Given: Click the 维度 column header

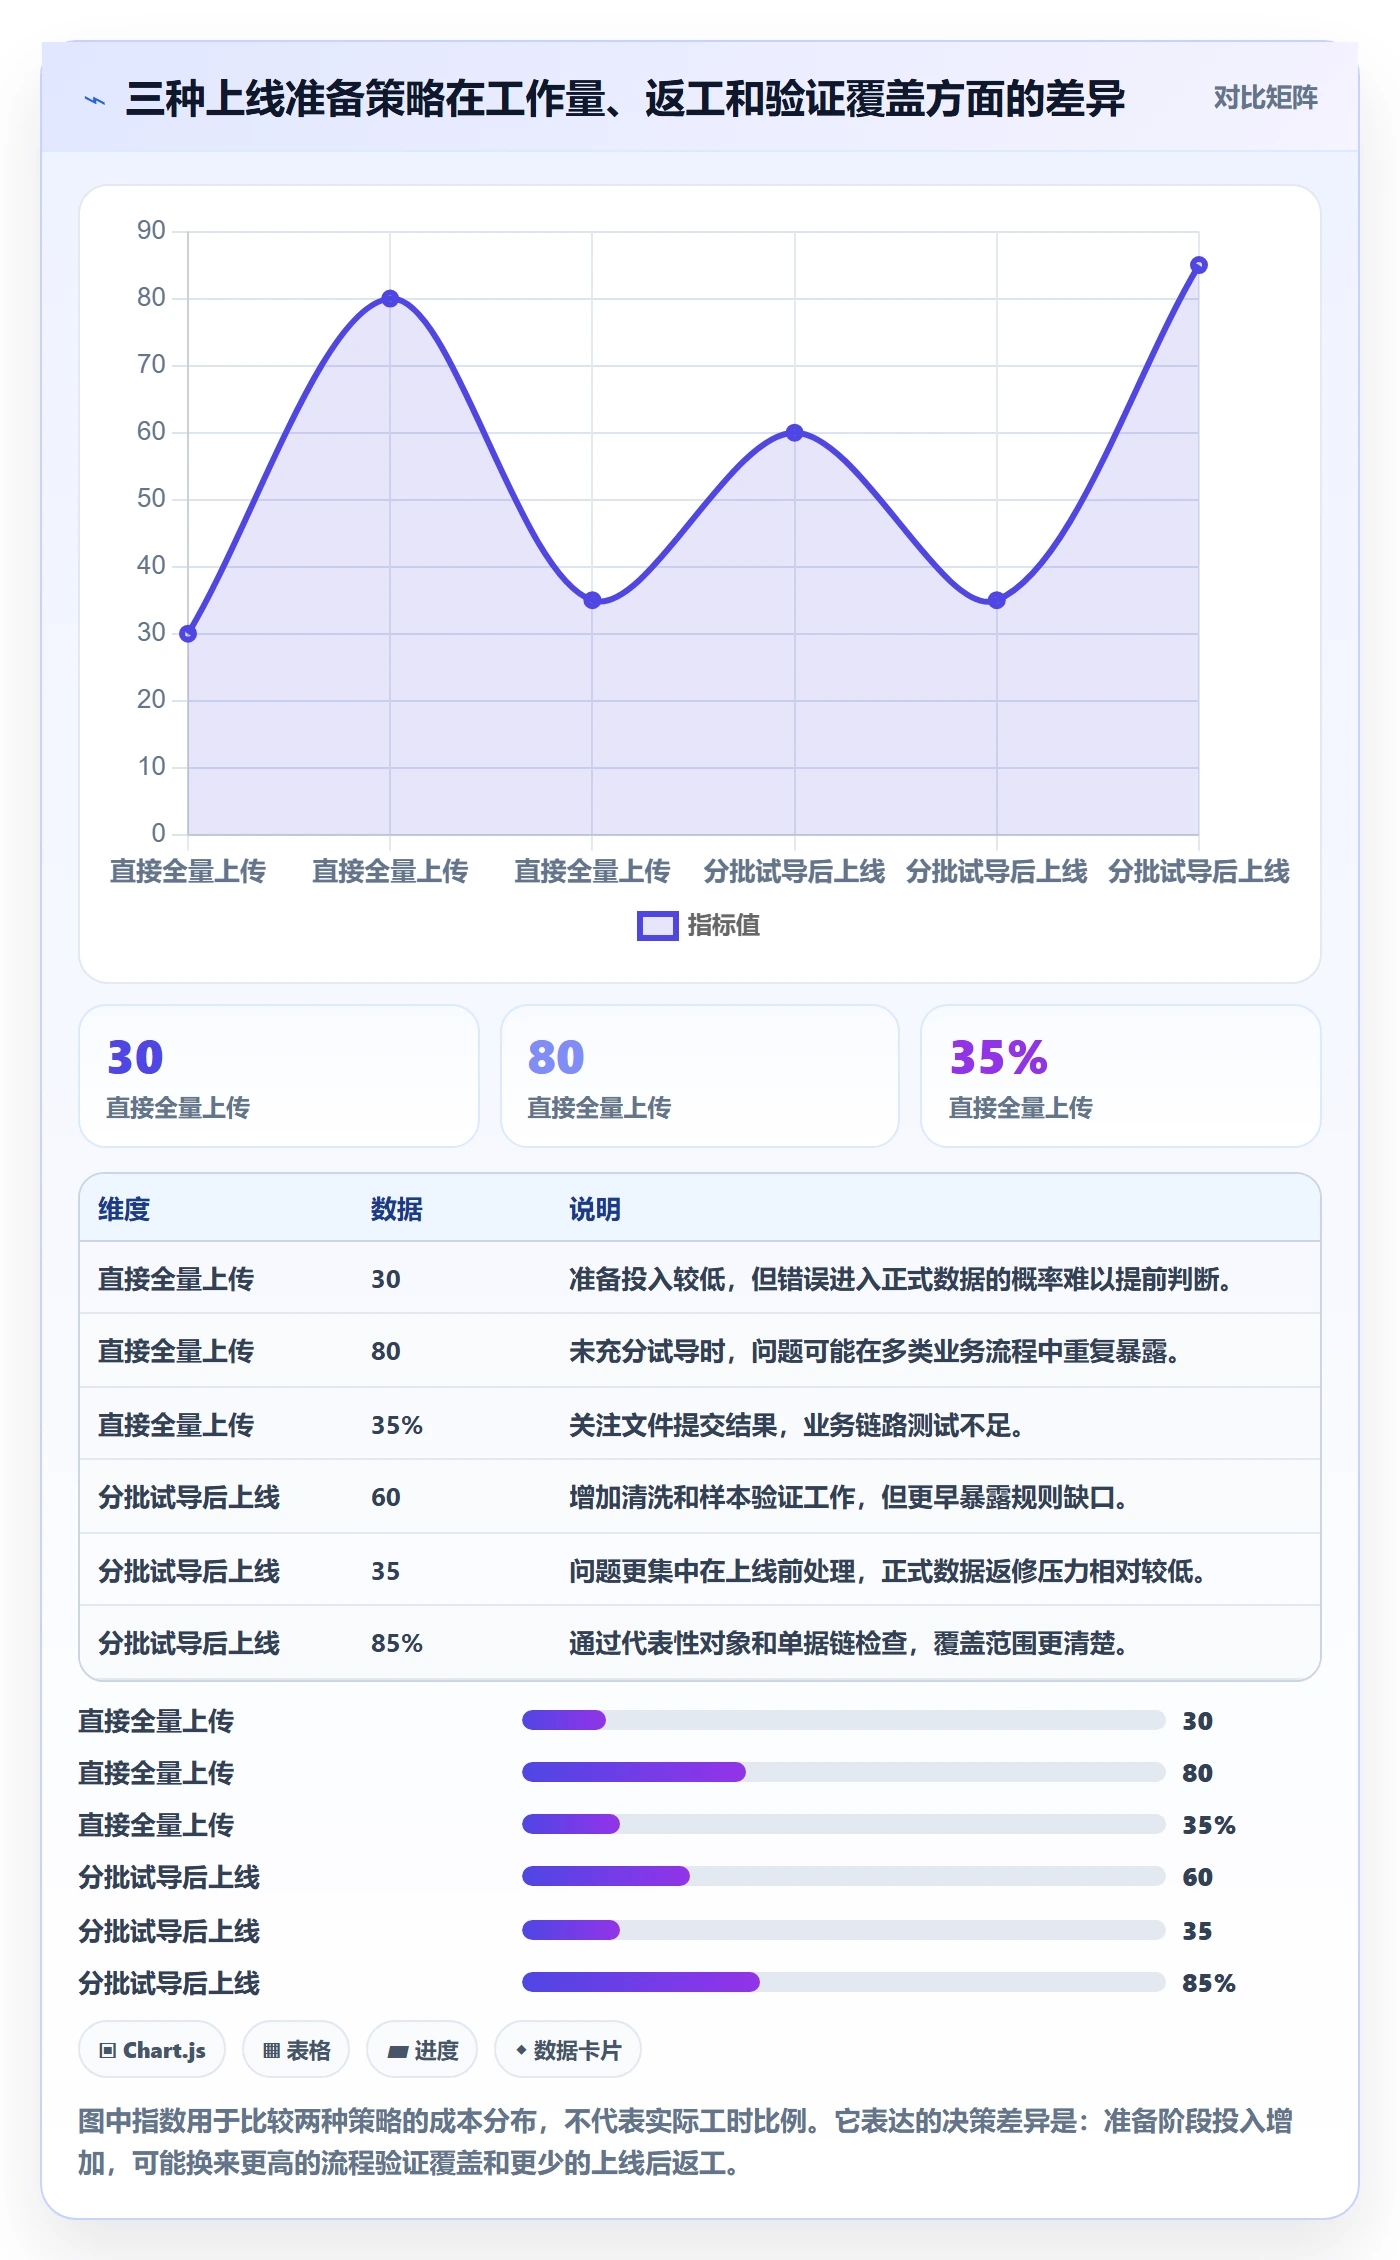Looking at the screenshot, I should [x=124, y=1210].
